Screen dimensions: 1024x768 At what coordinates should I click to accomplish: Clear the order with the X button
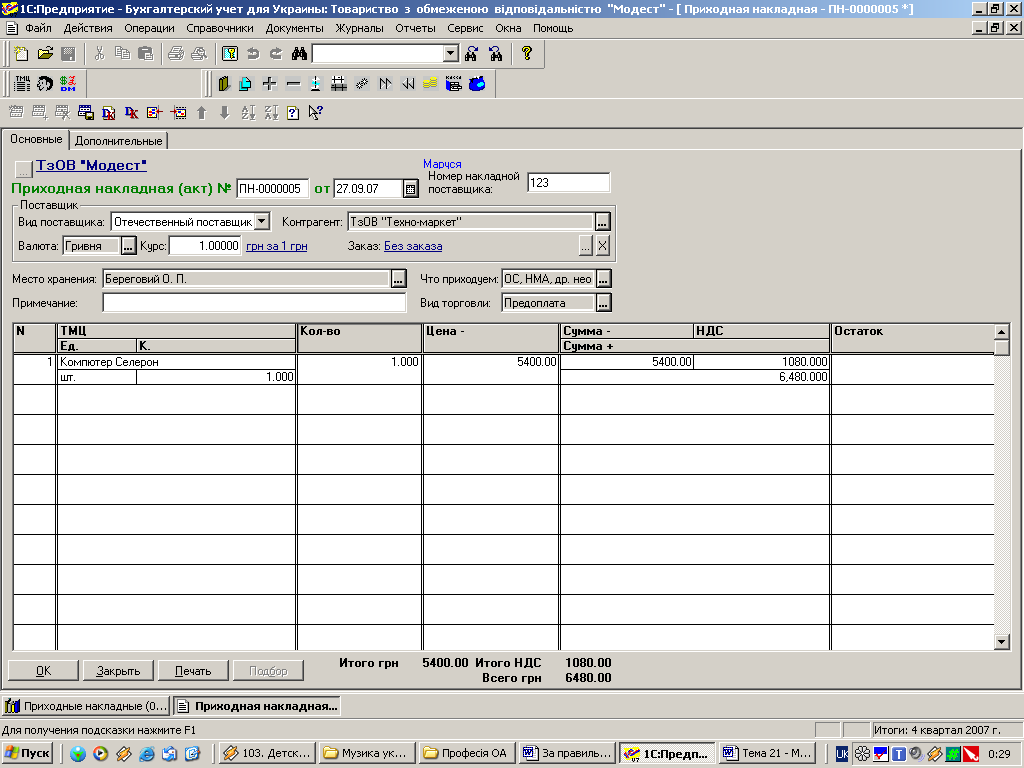(x=603, y=246)
